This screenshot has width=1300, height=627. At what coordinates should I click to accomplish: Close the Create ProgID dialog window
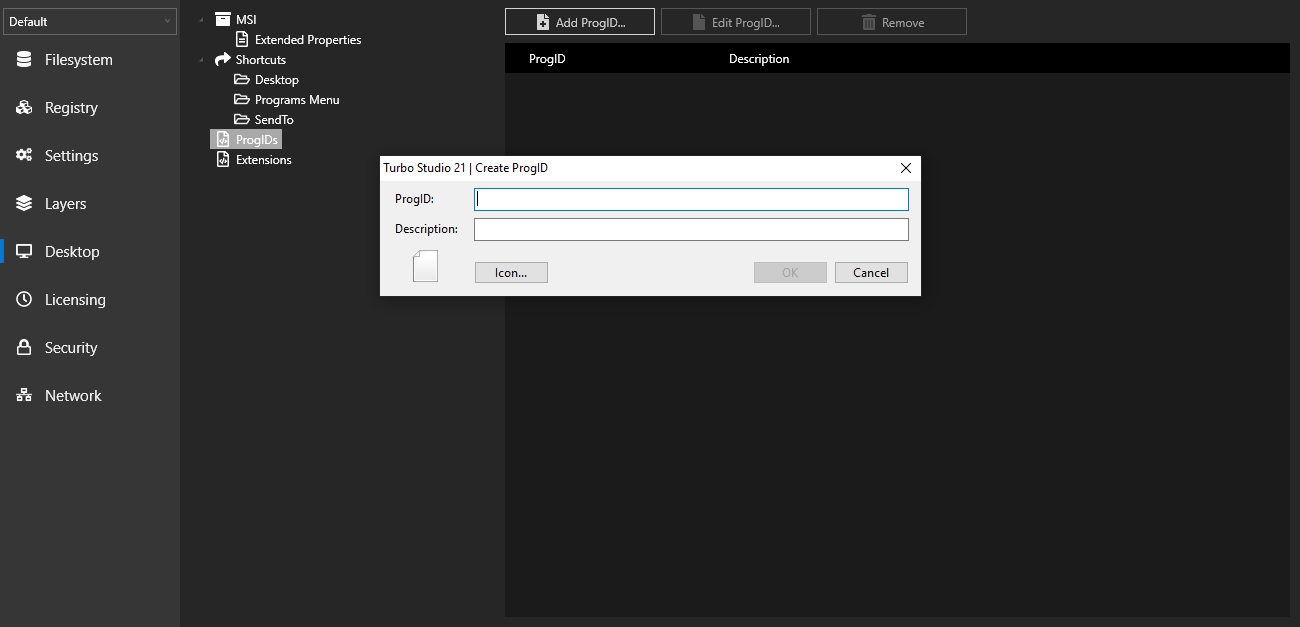tap(906, 168)
